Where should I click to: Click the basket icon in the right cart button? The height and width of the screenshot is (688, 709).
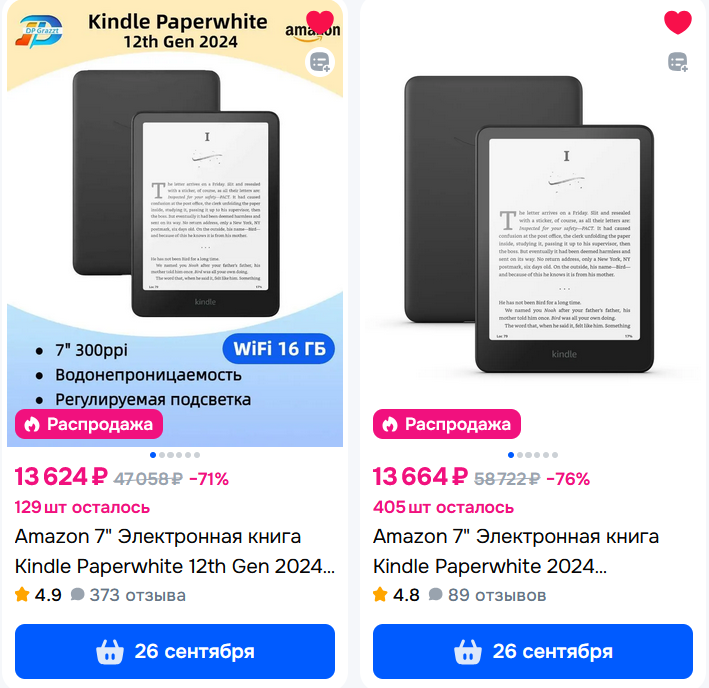click(x=468, y=652)
